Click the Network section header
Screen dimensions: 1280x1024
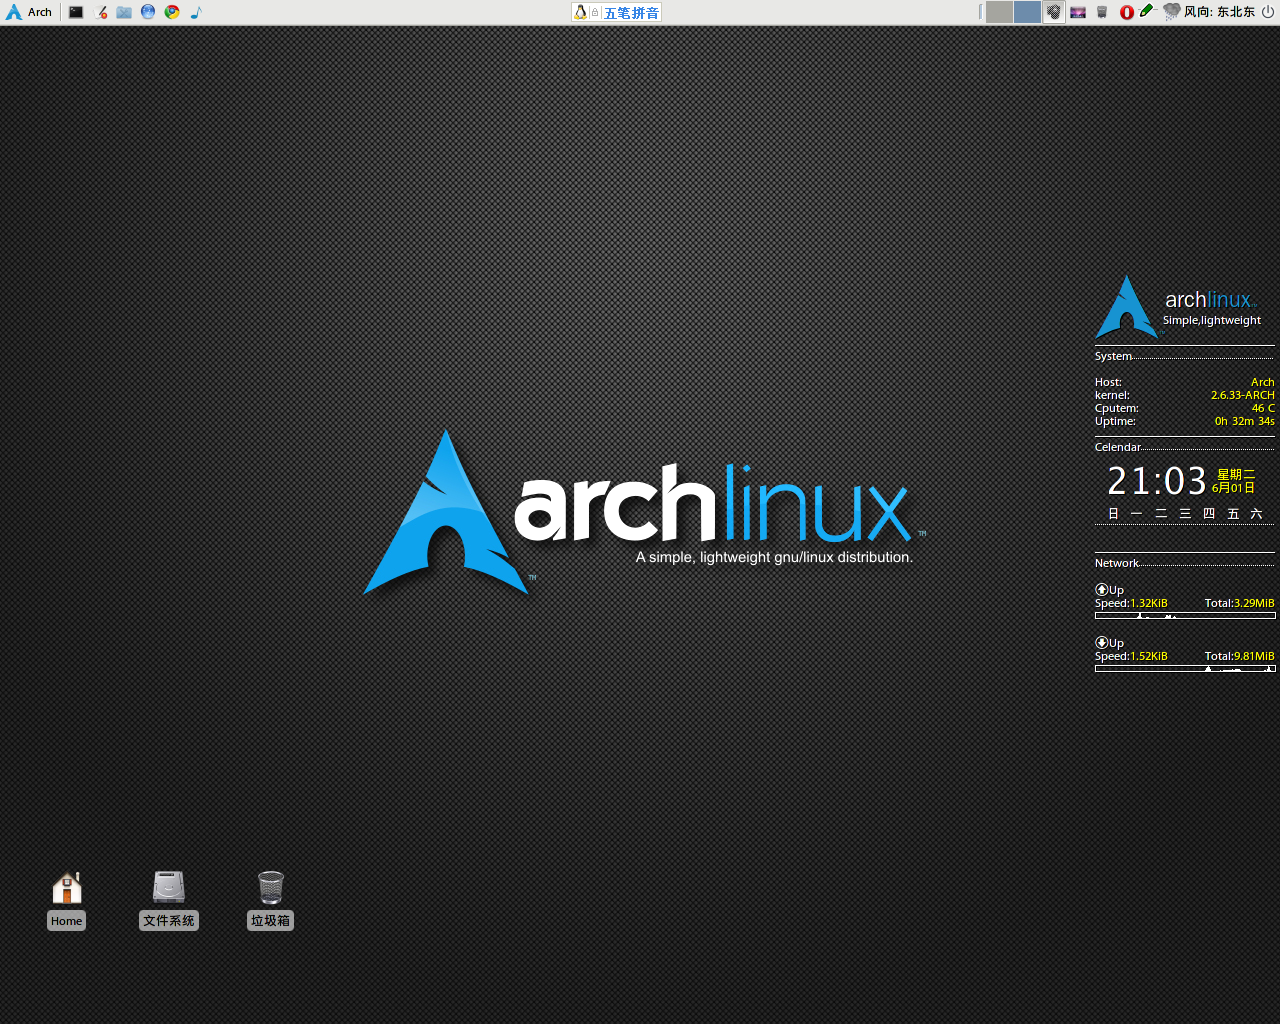point(1117,563)
